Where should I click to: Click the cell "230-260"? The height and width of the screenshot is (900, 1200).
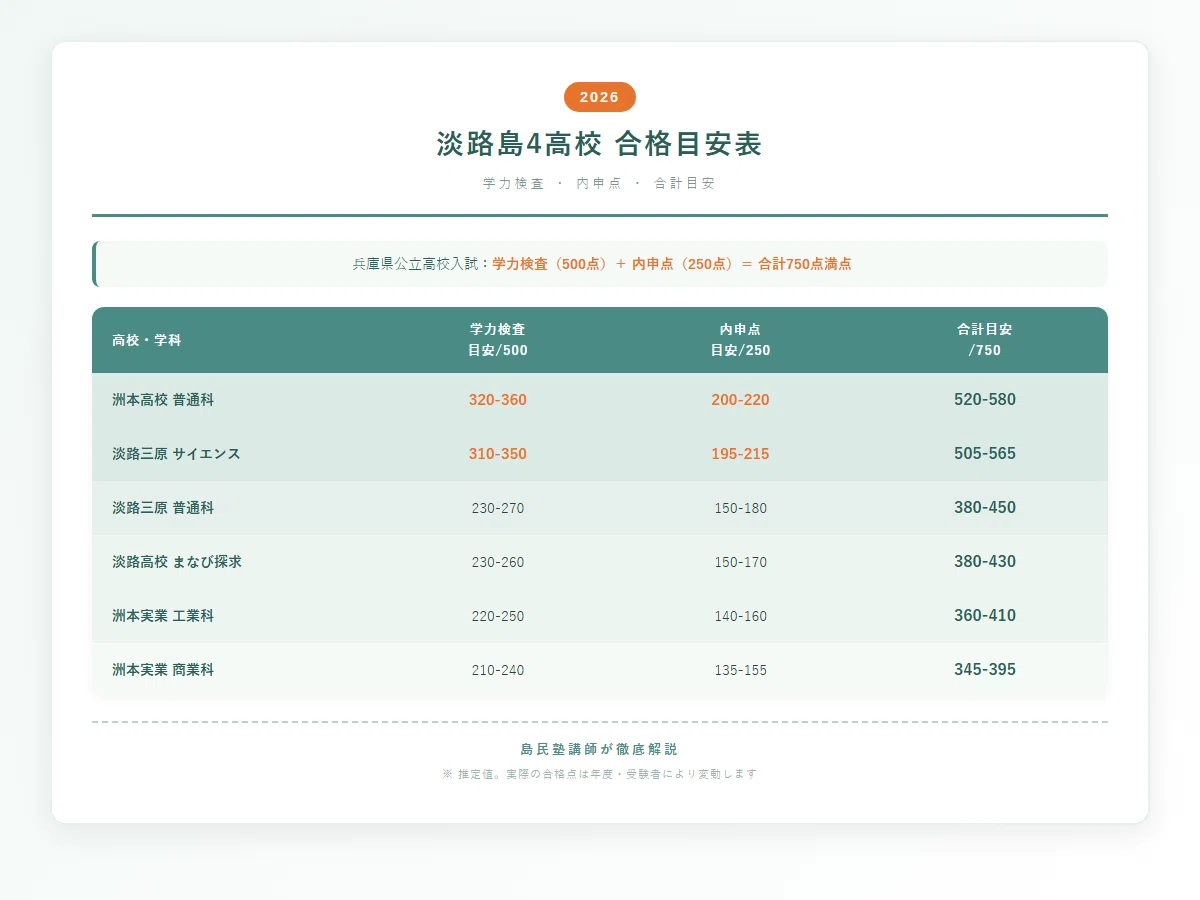(x=498, y=562)
